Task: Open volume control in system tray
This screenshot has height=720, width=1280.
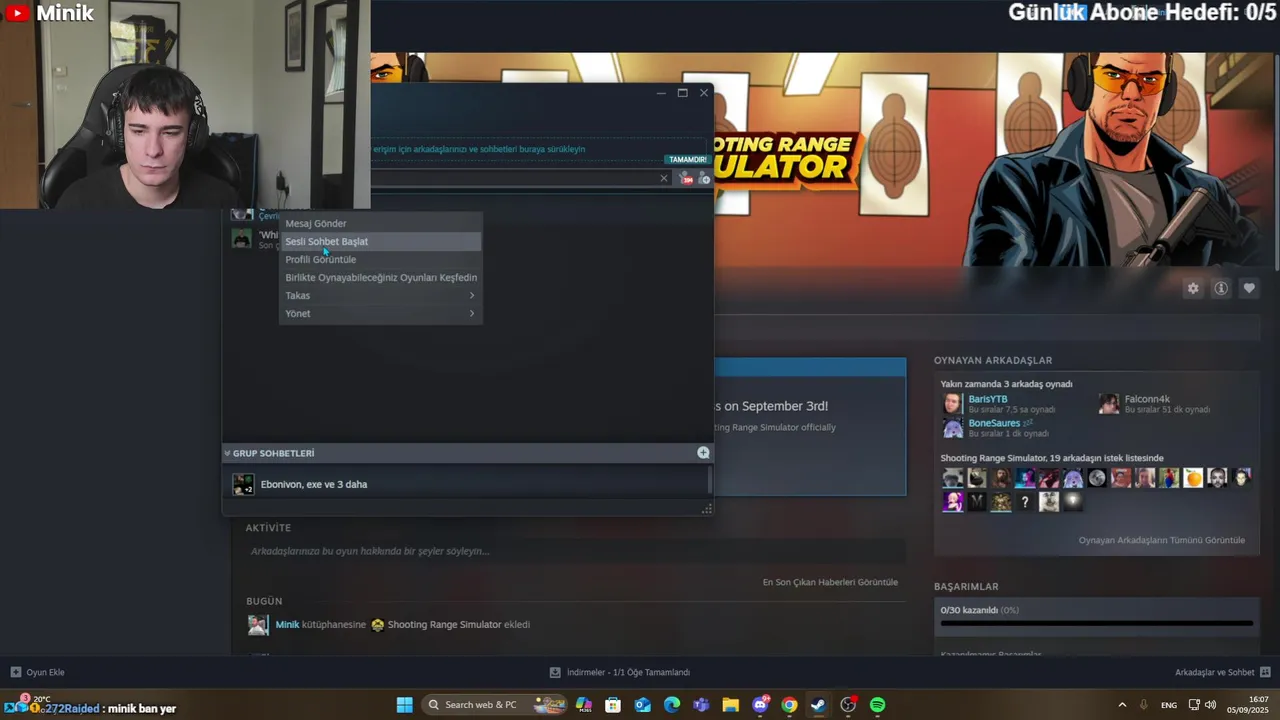Action: click(x=1211, y=705)
